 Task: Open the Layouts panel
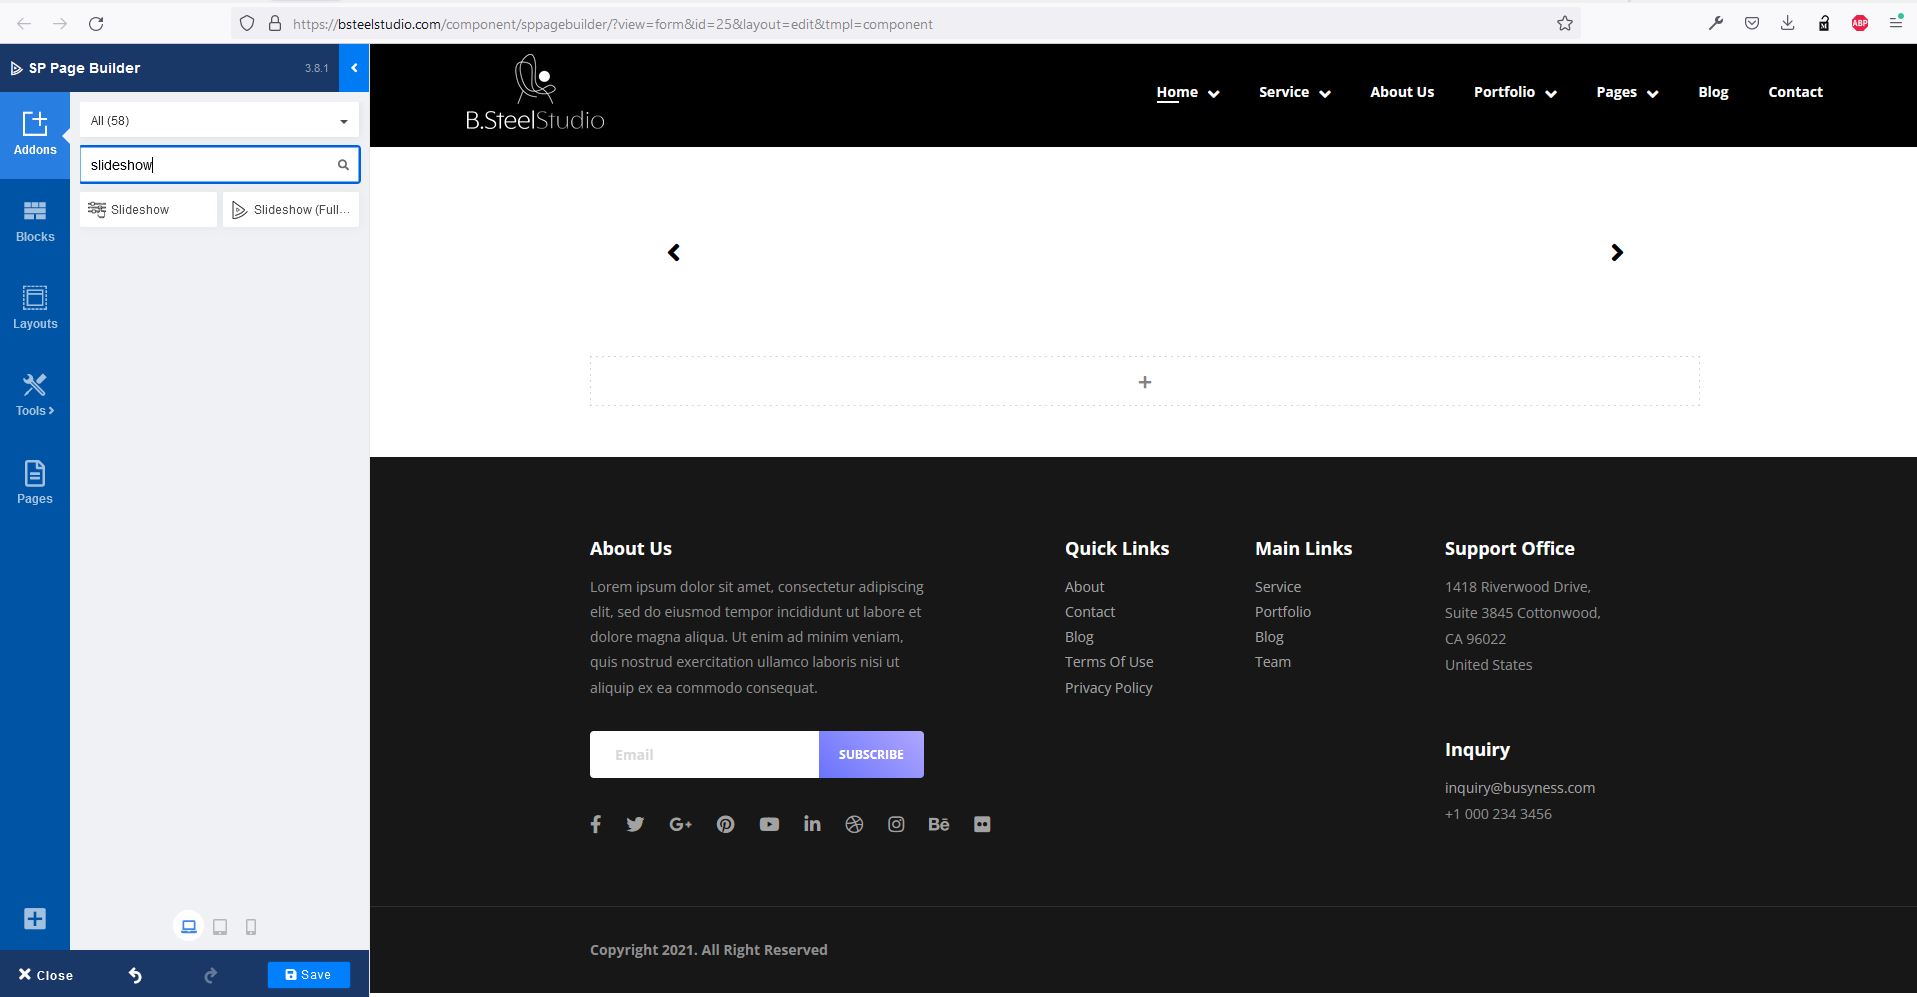click(35, 305)
